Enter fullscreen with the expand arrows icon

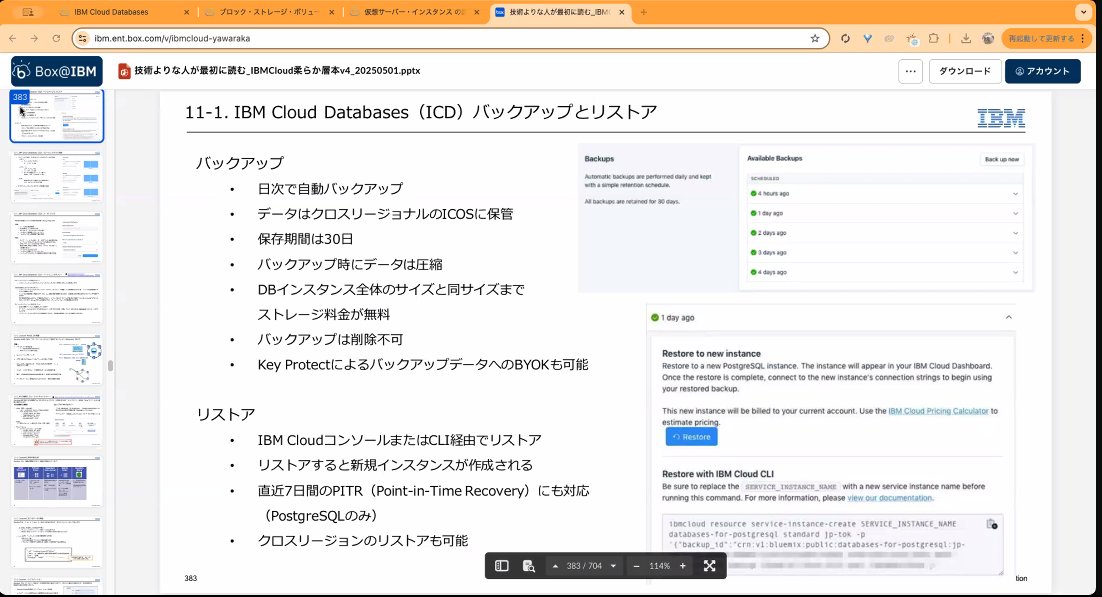[x=710, y=566]
